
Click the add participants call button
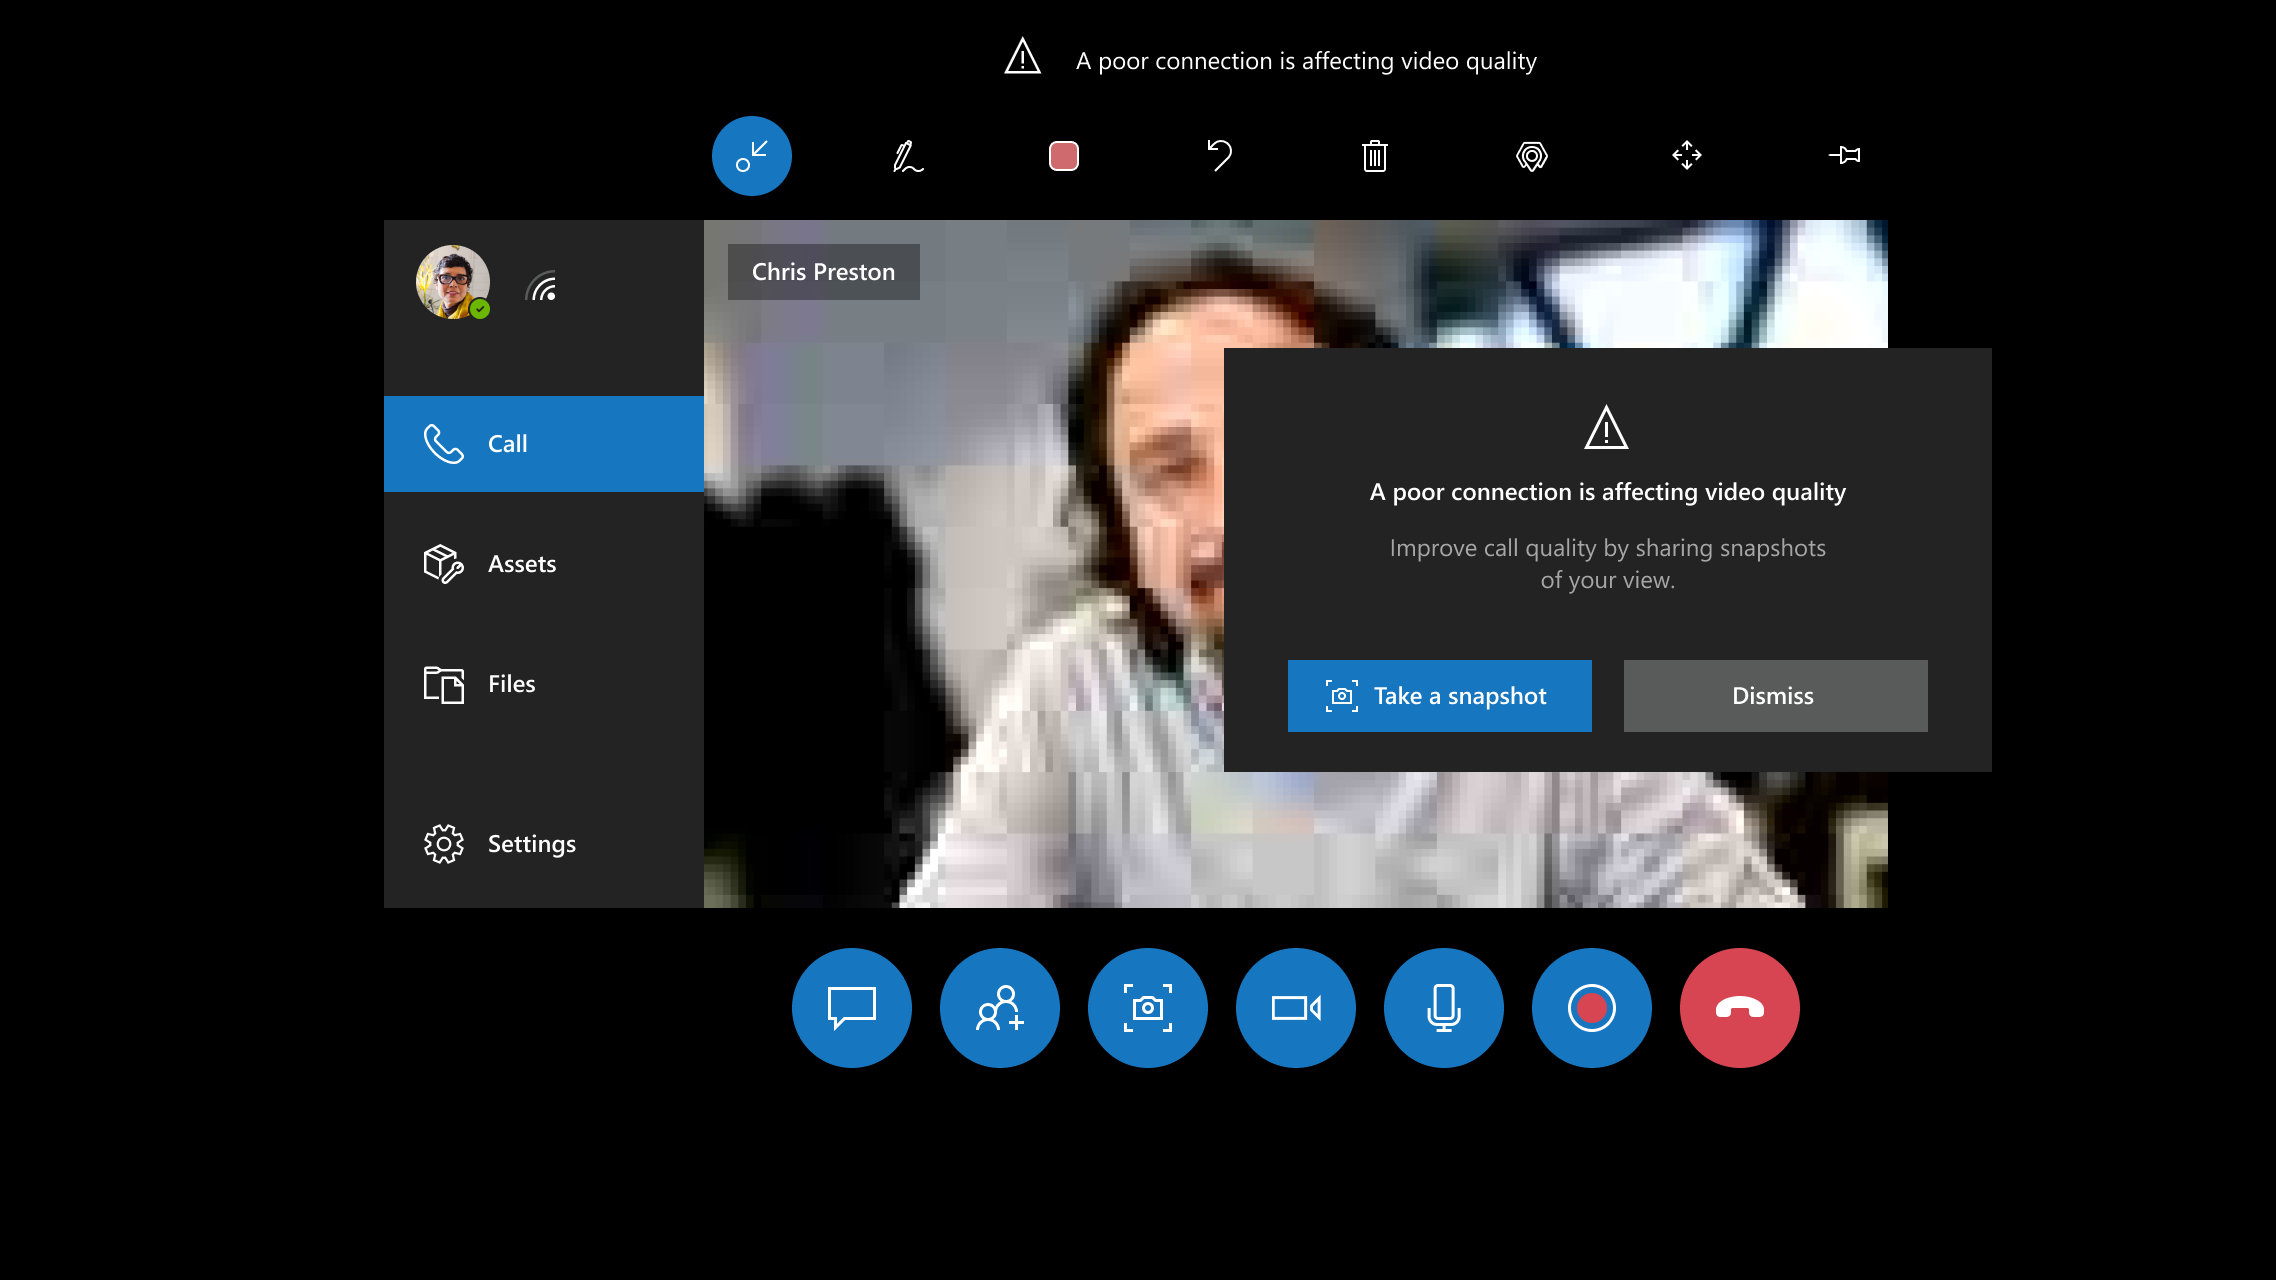coord(999,1008)
